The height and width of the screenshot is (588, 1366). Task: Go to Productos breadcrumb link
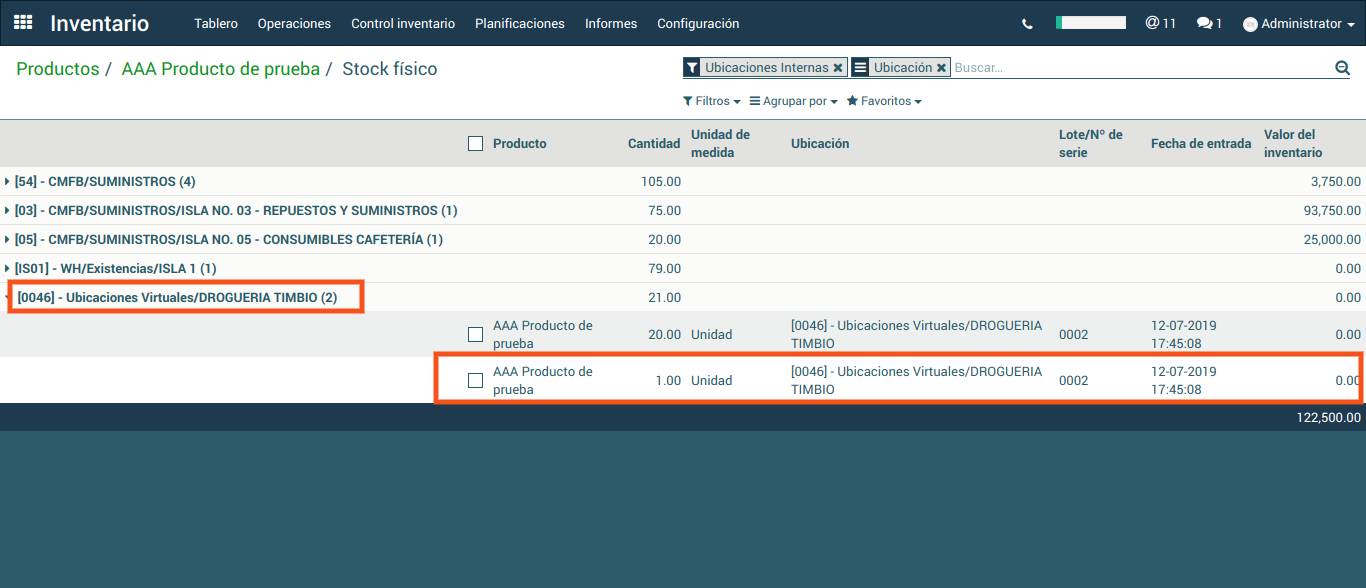click(x=57, y=69)
